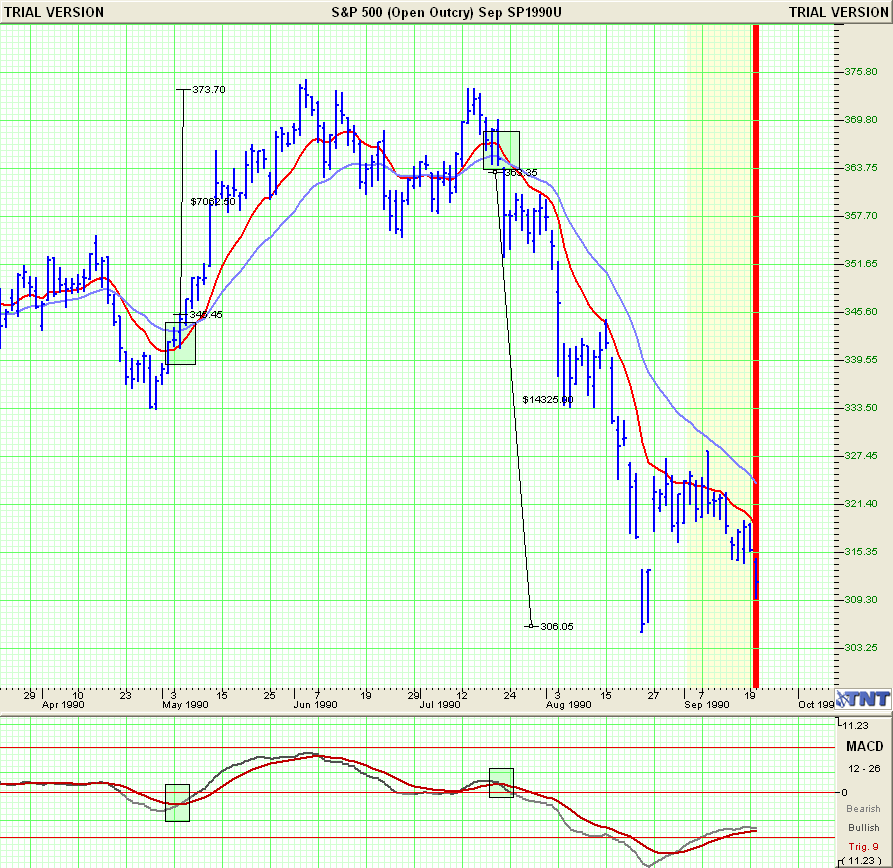Click the Trig. 9 trigger setting
The image size is (893, 868).
pos(864,846)
